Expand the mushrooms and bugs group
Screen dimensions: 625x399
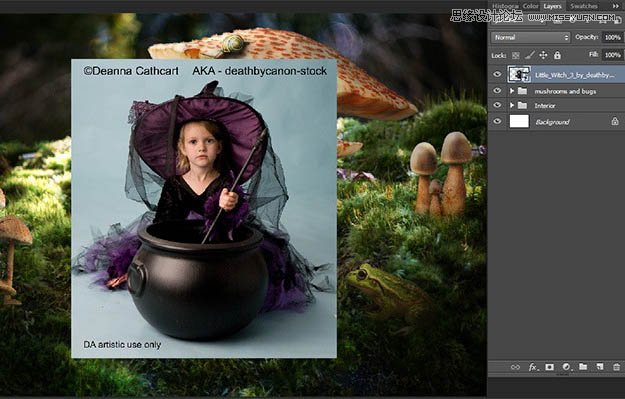pyautogui.click(x=512, y=91)
